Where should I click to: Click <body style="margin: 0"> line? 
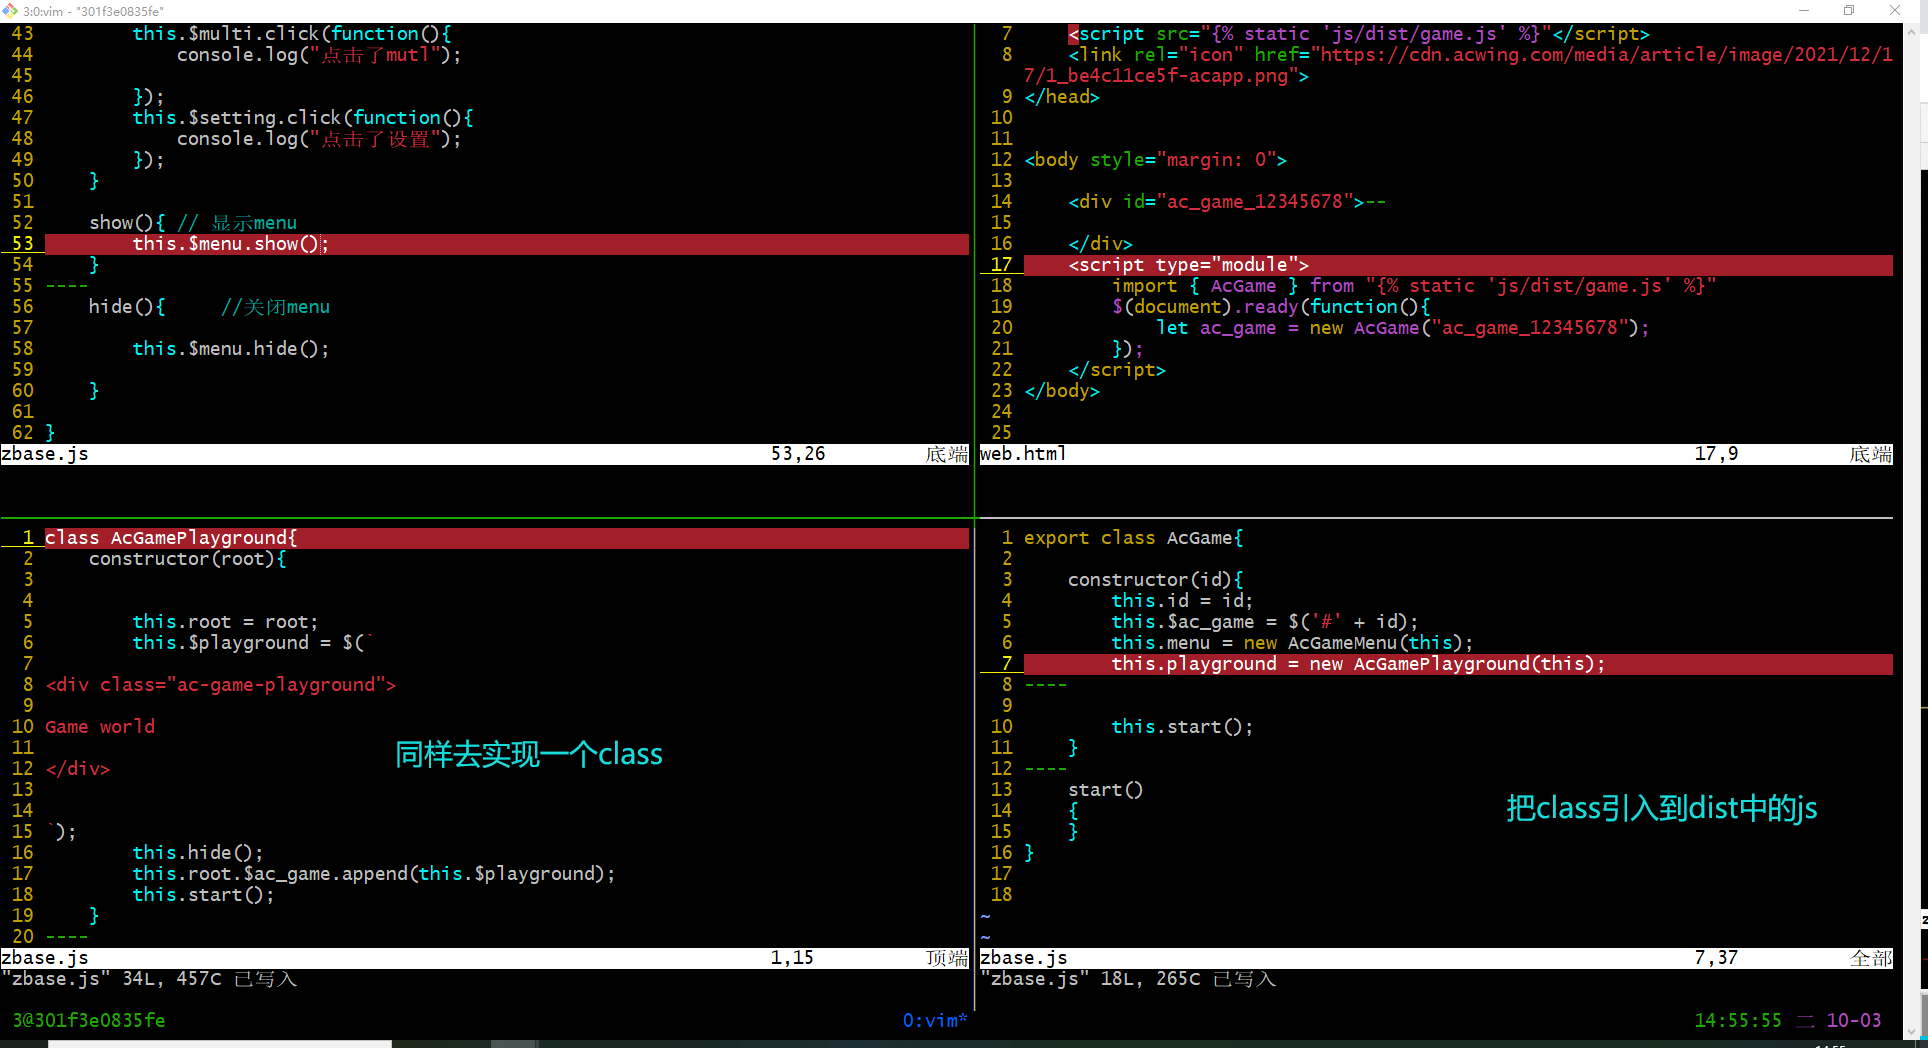[x=1156, y=160]
